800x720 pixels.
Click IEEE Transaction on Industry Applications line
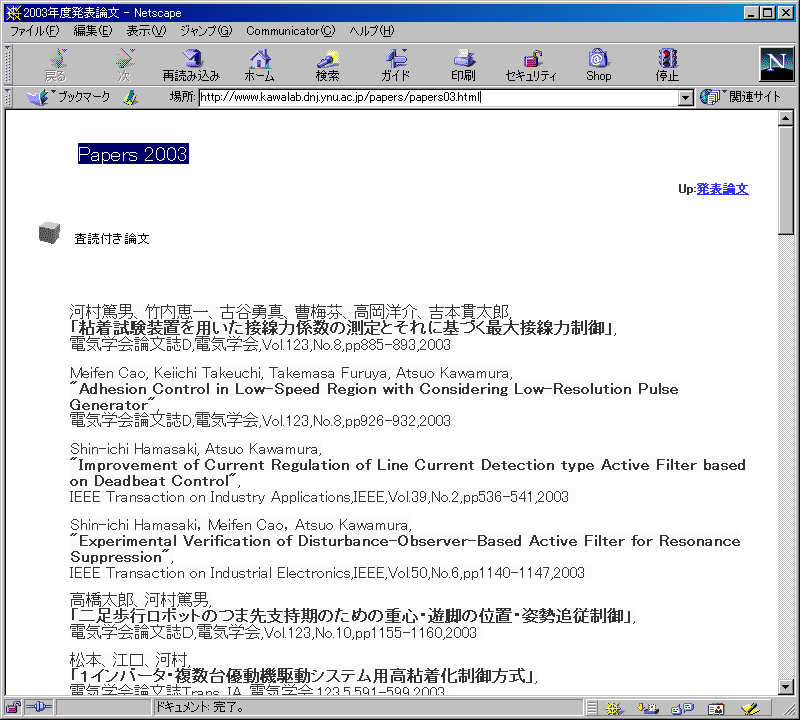pos(319,497)
